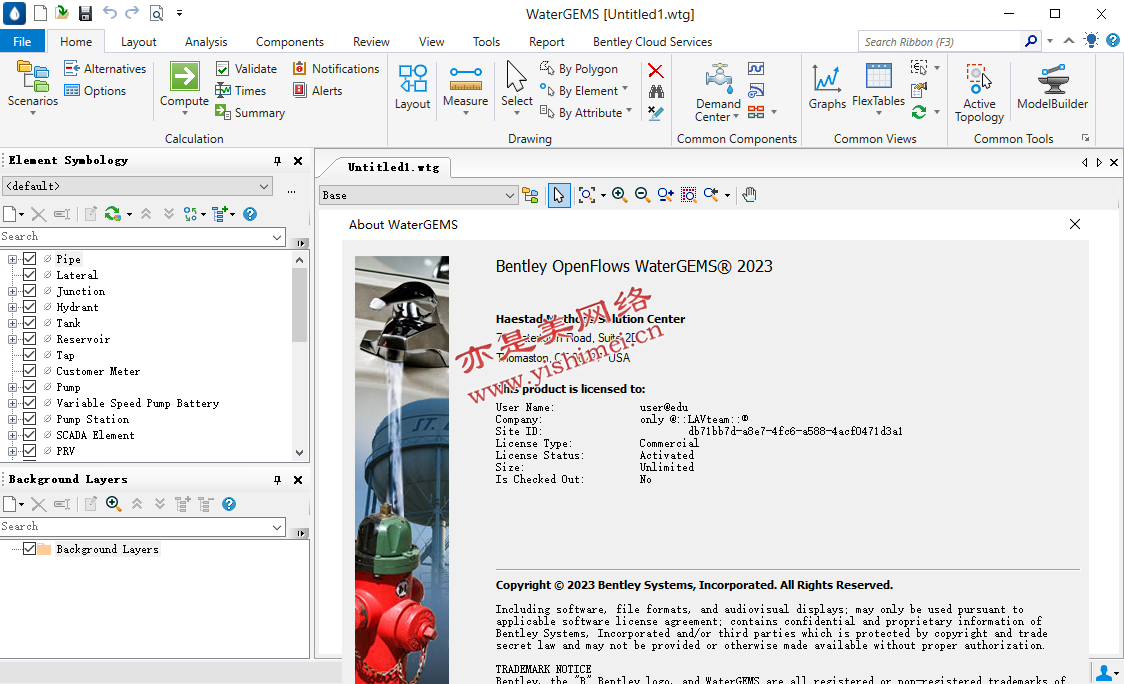Activate the Layout drawing tool
Screen dimensions: 1124x684
[x=412, y=87]
